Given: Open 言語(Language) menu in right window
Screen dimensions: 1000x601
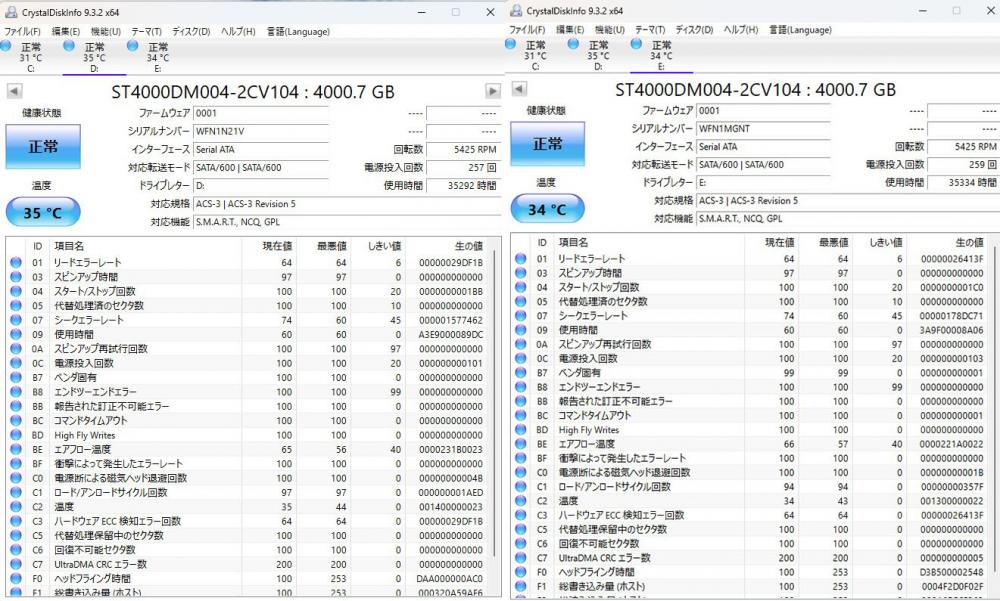Looking at the screenshot, I should (800, 29).
